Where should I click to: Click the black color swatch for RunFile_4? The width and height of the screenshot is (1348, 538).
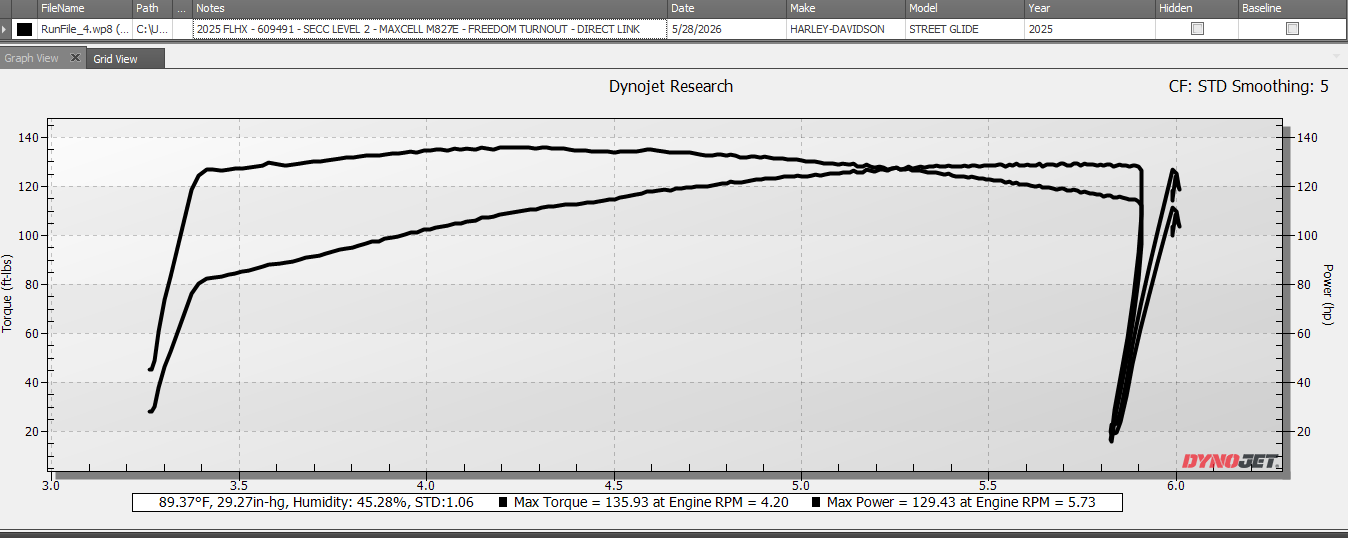(24, 29)
